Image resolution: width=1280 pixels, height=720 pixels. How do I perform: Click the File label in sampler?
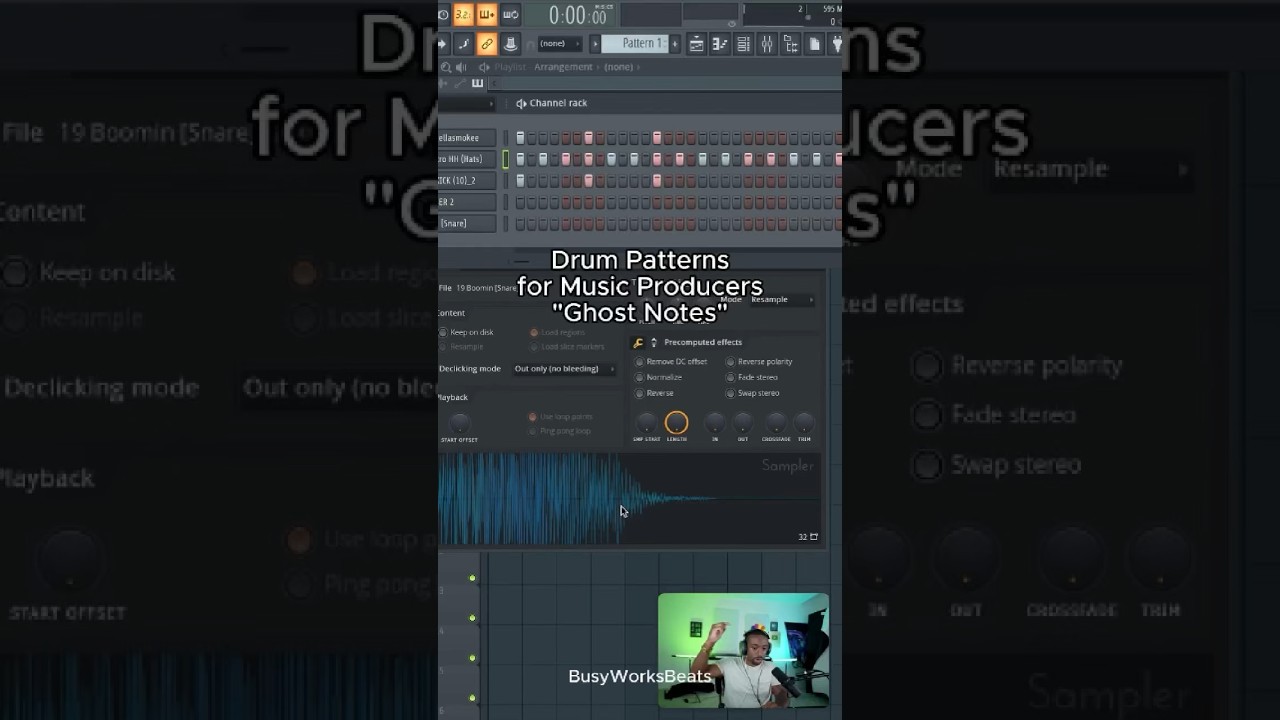[445, 288]
